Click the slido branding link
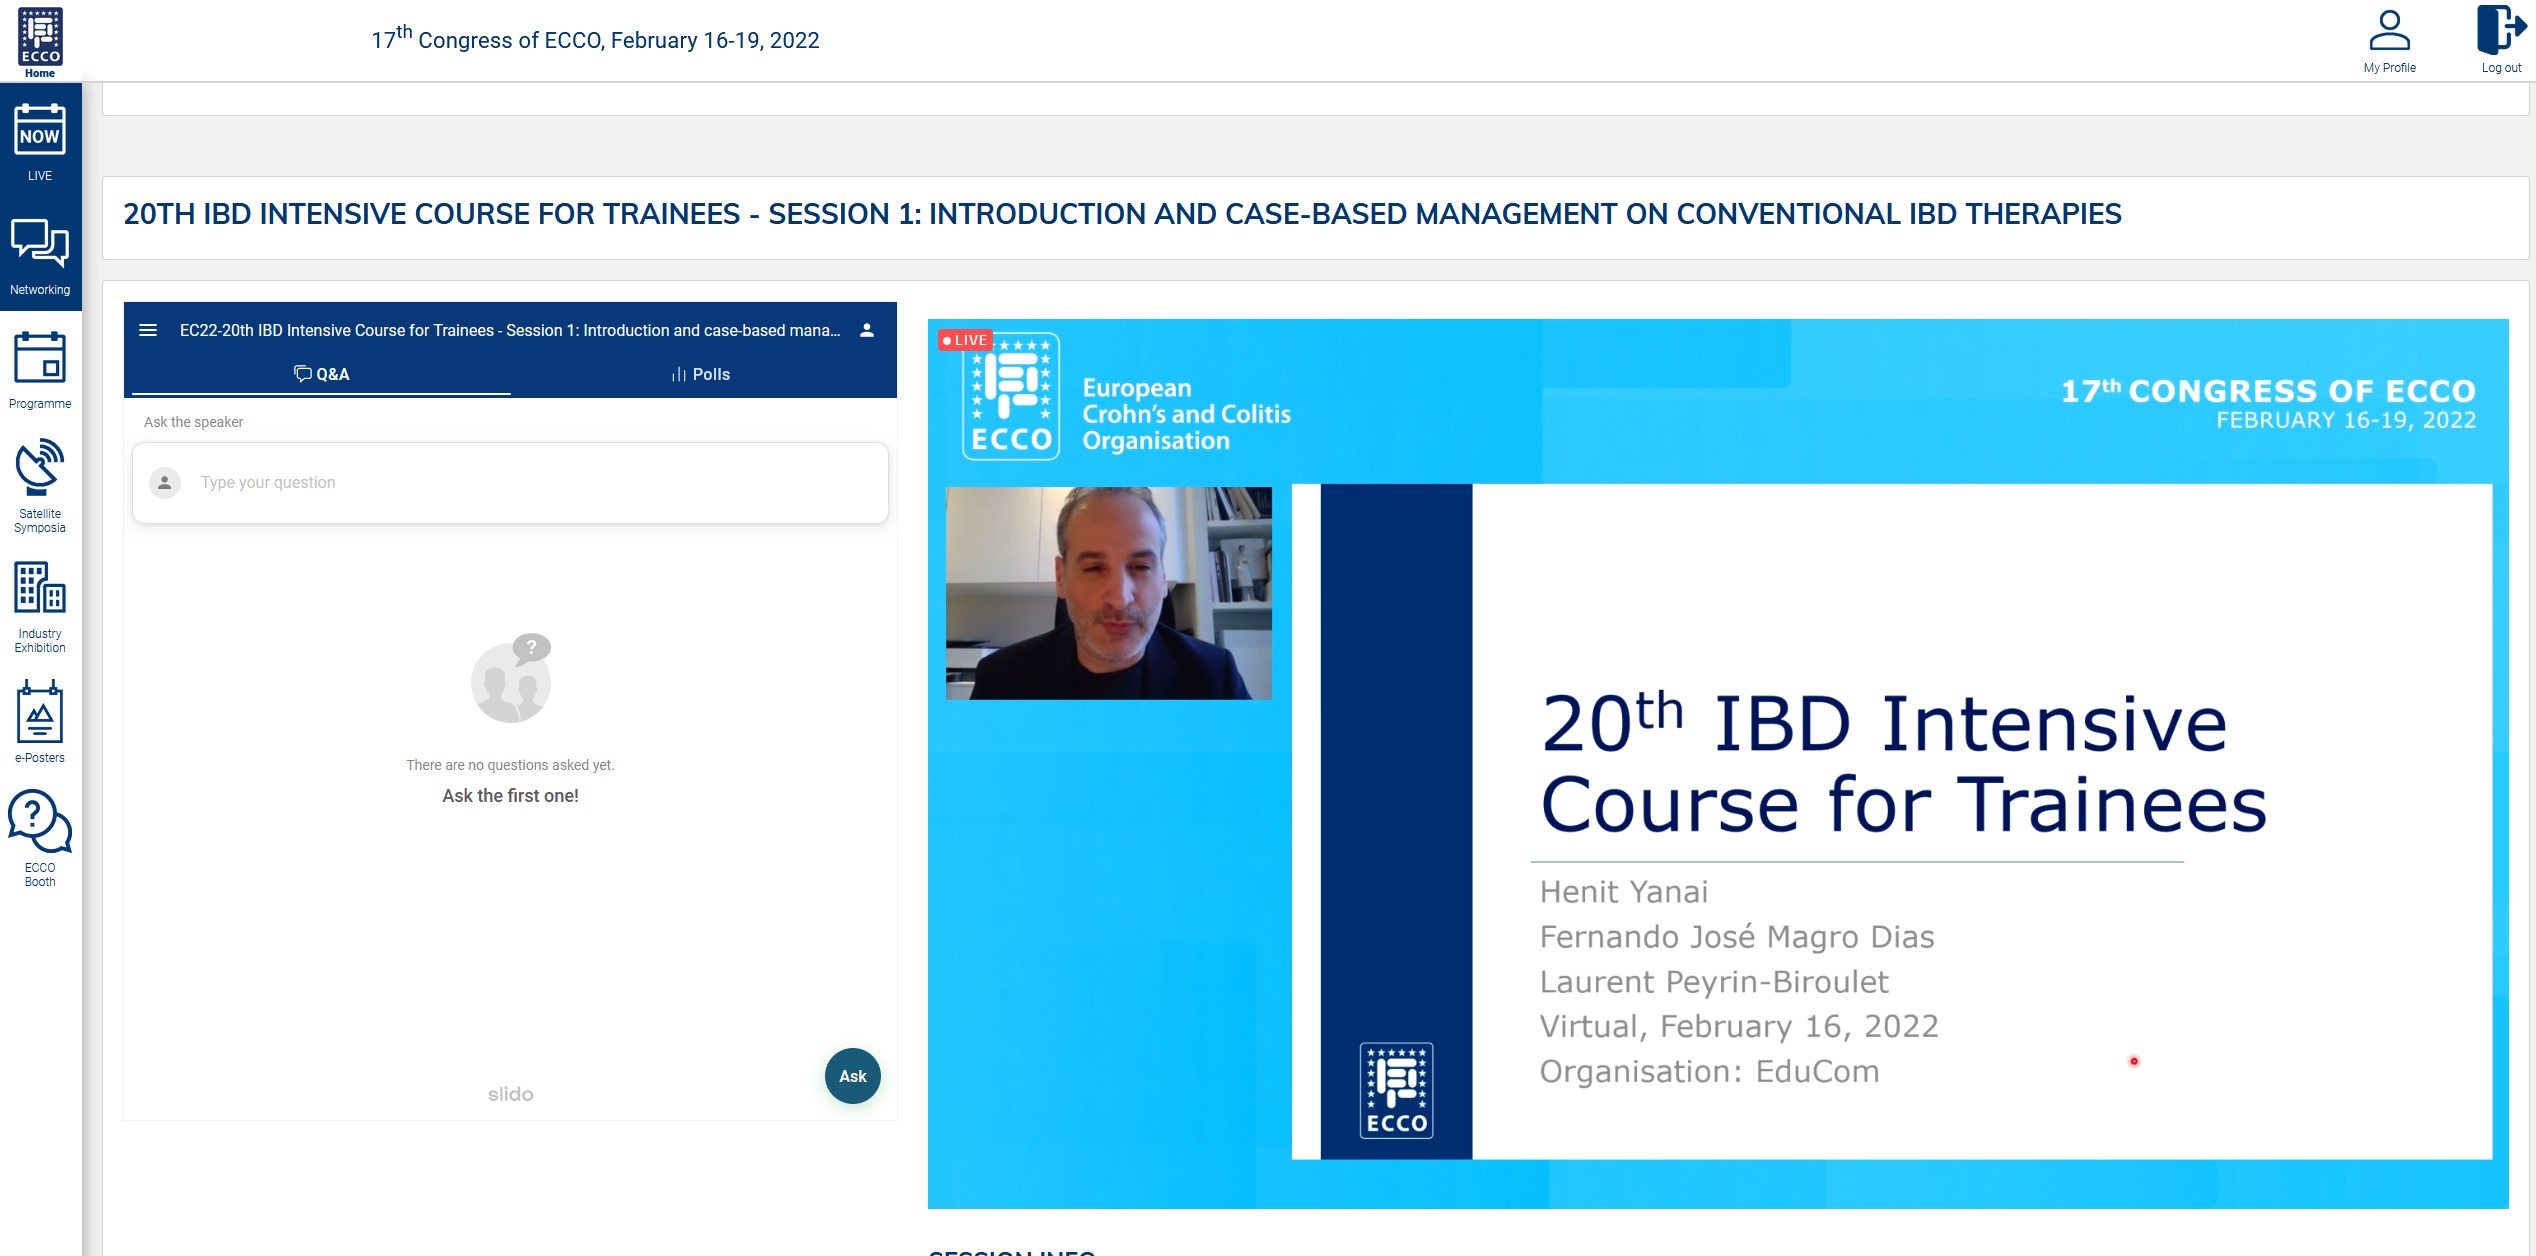The height and width of the screenshot is (1256, 2536). [x=511, y=1094]
